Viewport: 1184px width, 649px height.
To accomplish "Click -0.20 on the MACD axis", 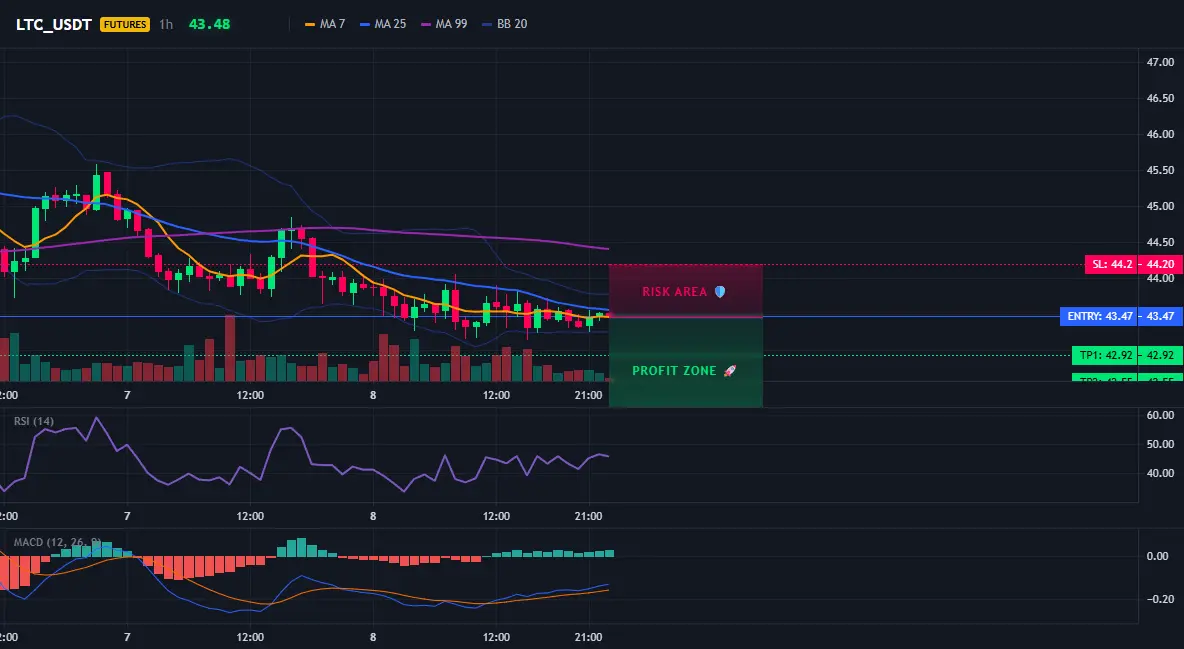I will pyautogui.click(x=1160, y=599).
